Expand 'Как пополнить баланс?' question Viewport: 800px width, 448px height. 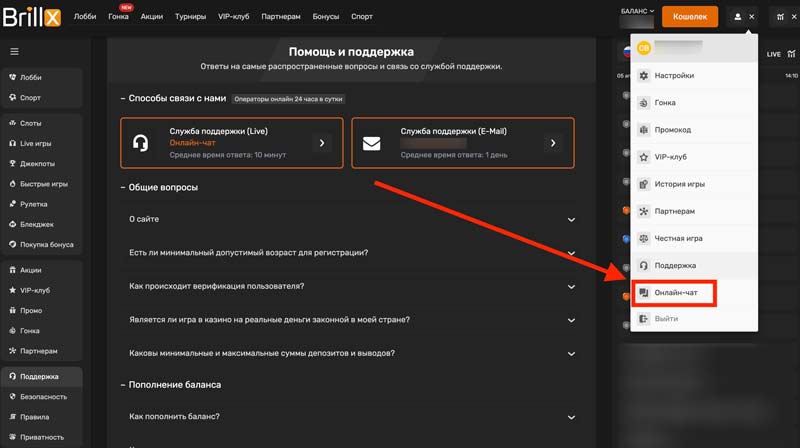point(571,417)
